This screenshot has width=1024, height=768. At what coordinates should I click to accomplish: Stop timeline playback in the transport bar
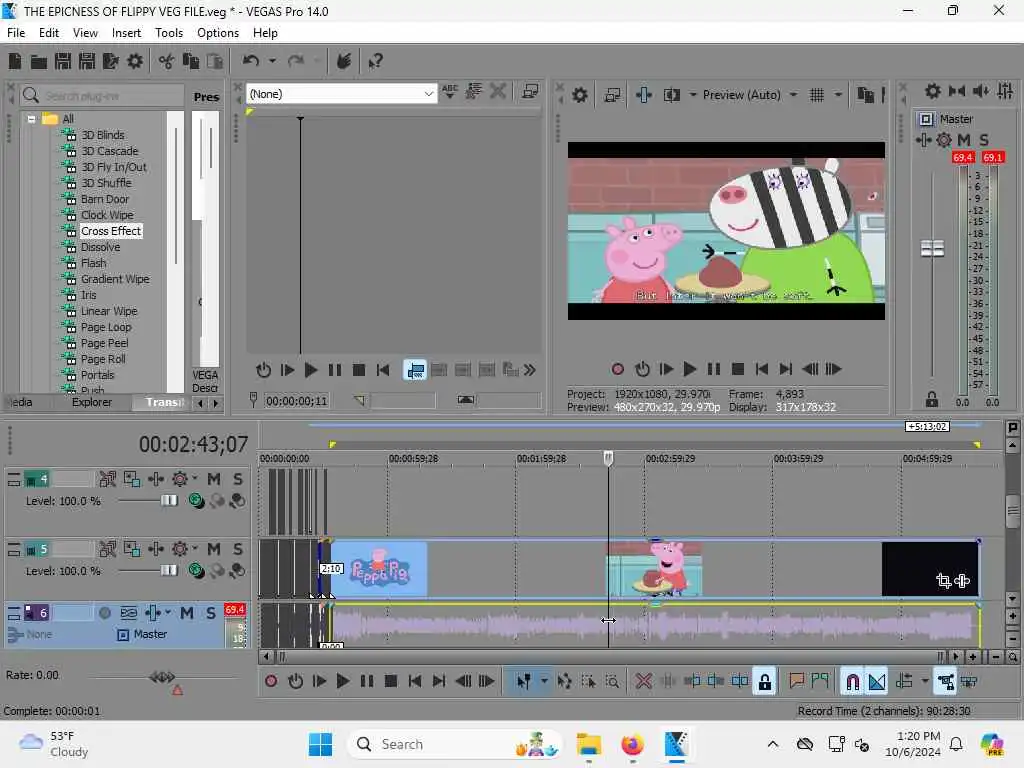click(391, 682)
